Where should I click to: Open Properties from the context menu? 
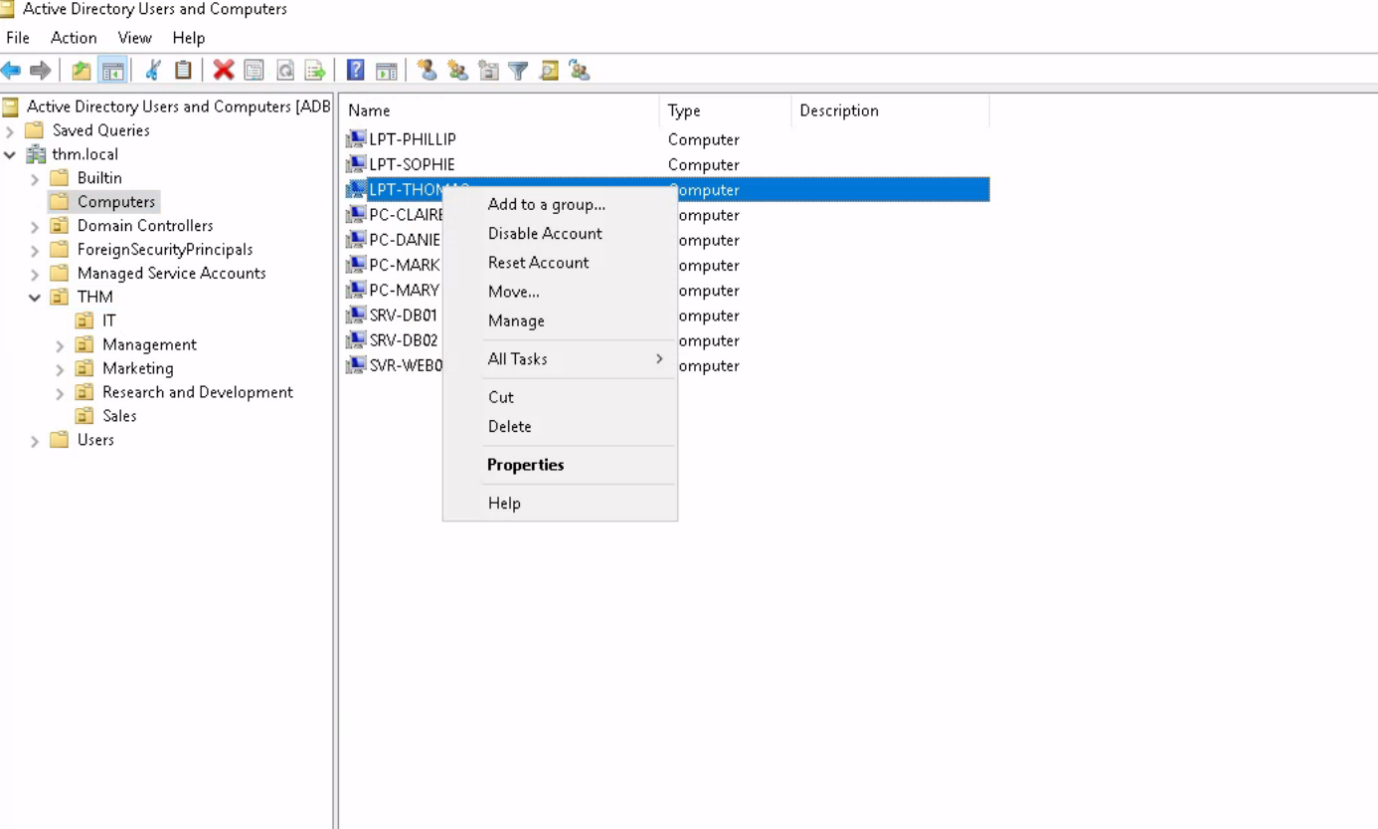[560, 465]
